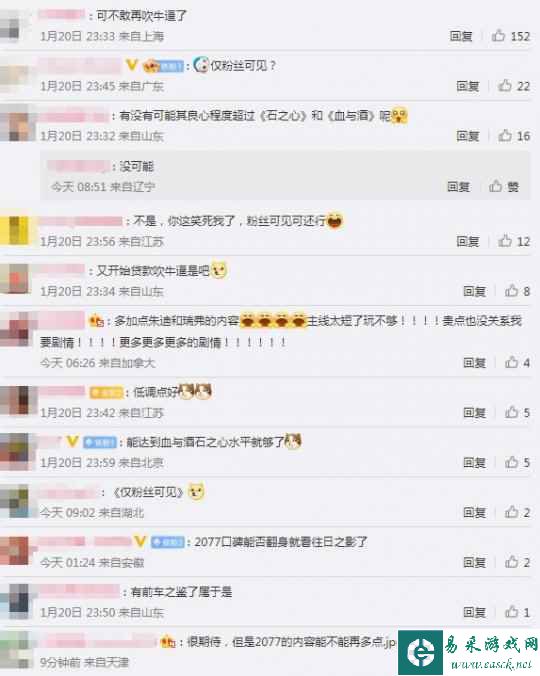Image resolution: width=540 pixels, height=676 pixels.
Task: Like the 仅粉丝可见? comment with 22 likes
Action: click(x=505, y=86)
